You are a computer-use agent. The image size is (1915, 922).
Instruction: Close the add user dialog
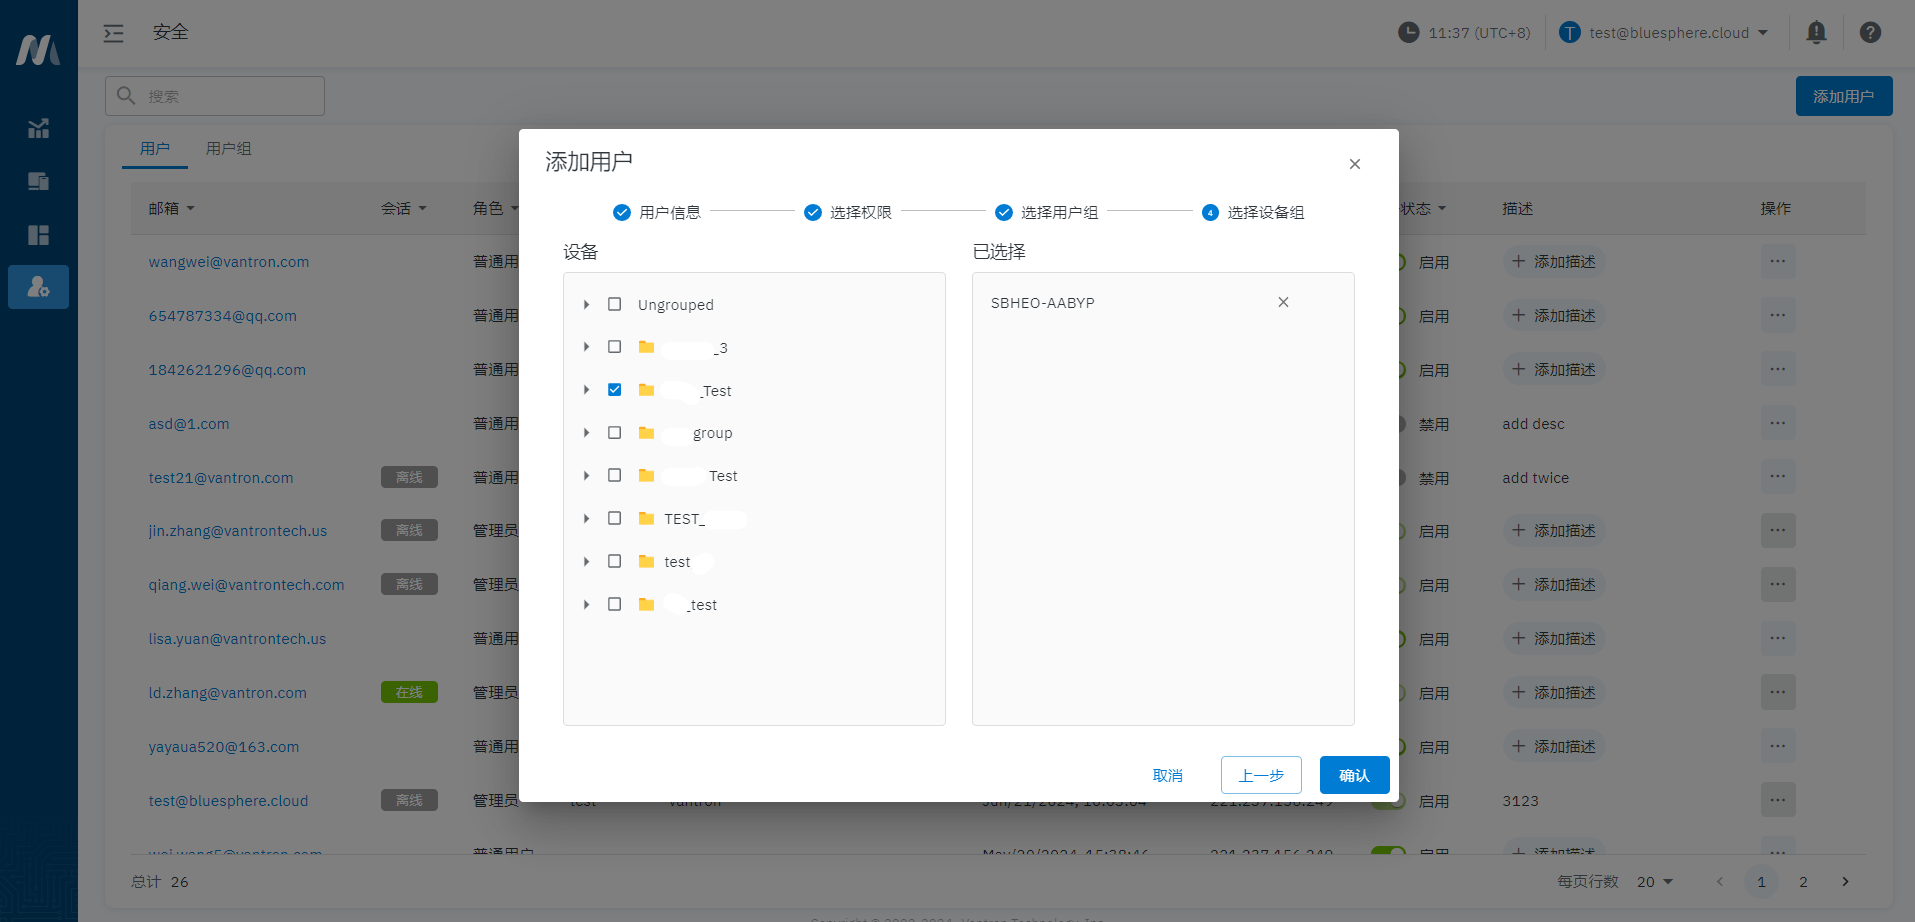1354,164
